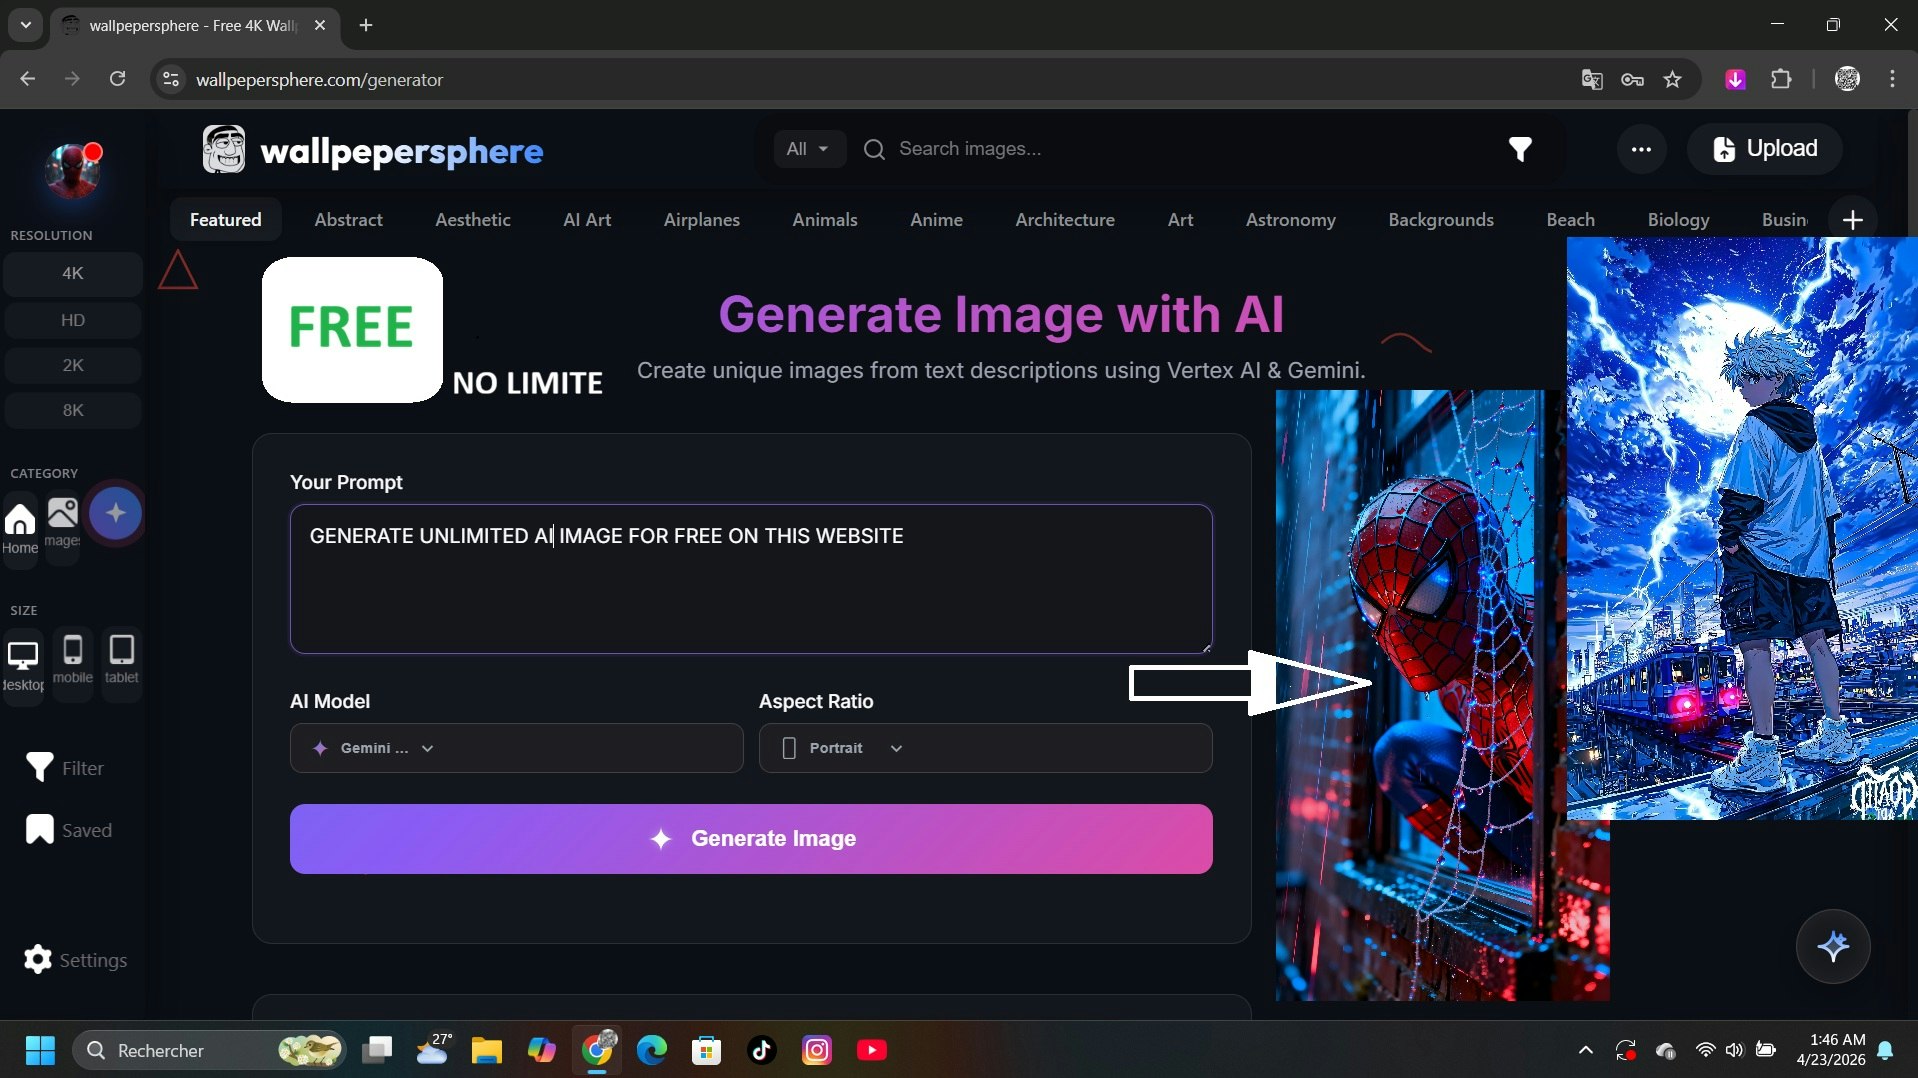Open the Spider-Man profile avatar

tap(73, 170)
